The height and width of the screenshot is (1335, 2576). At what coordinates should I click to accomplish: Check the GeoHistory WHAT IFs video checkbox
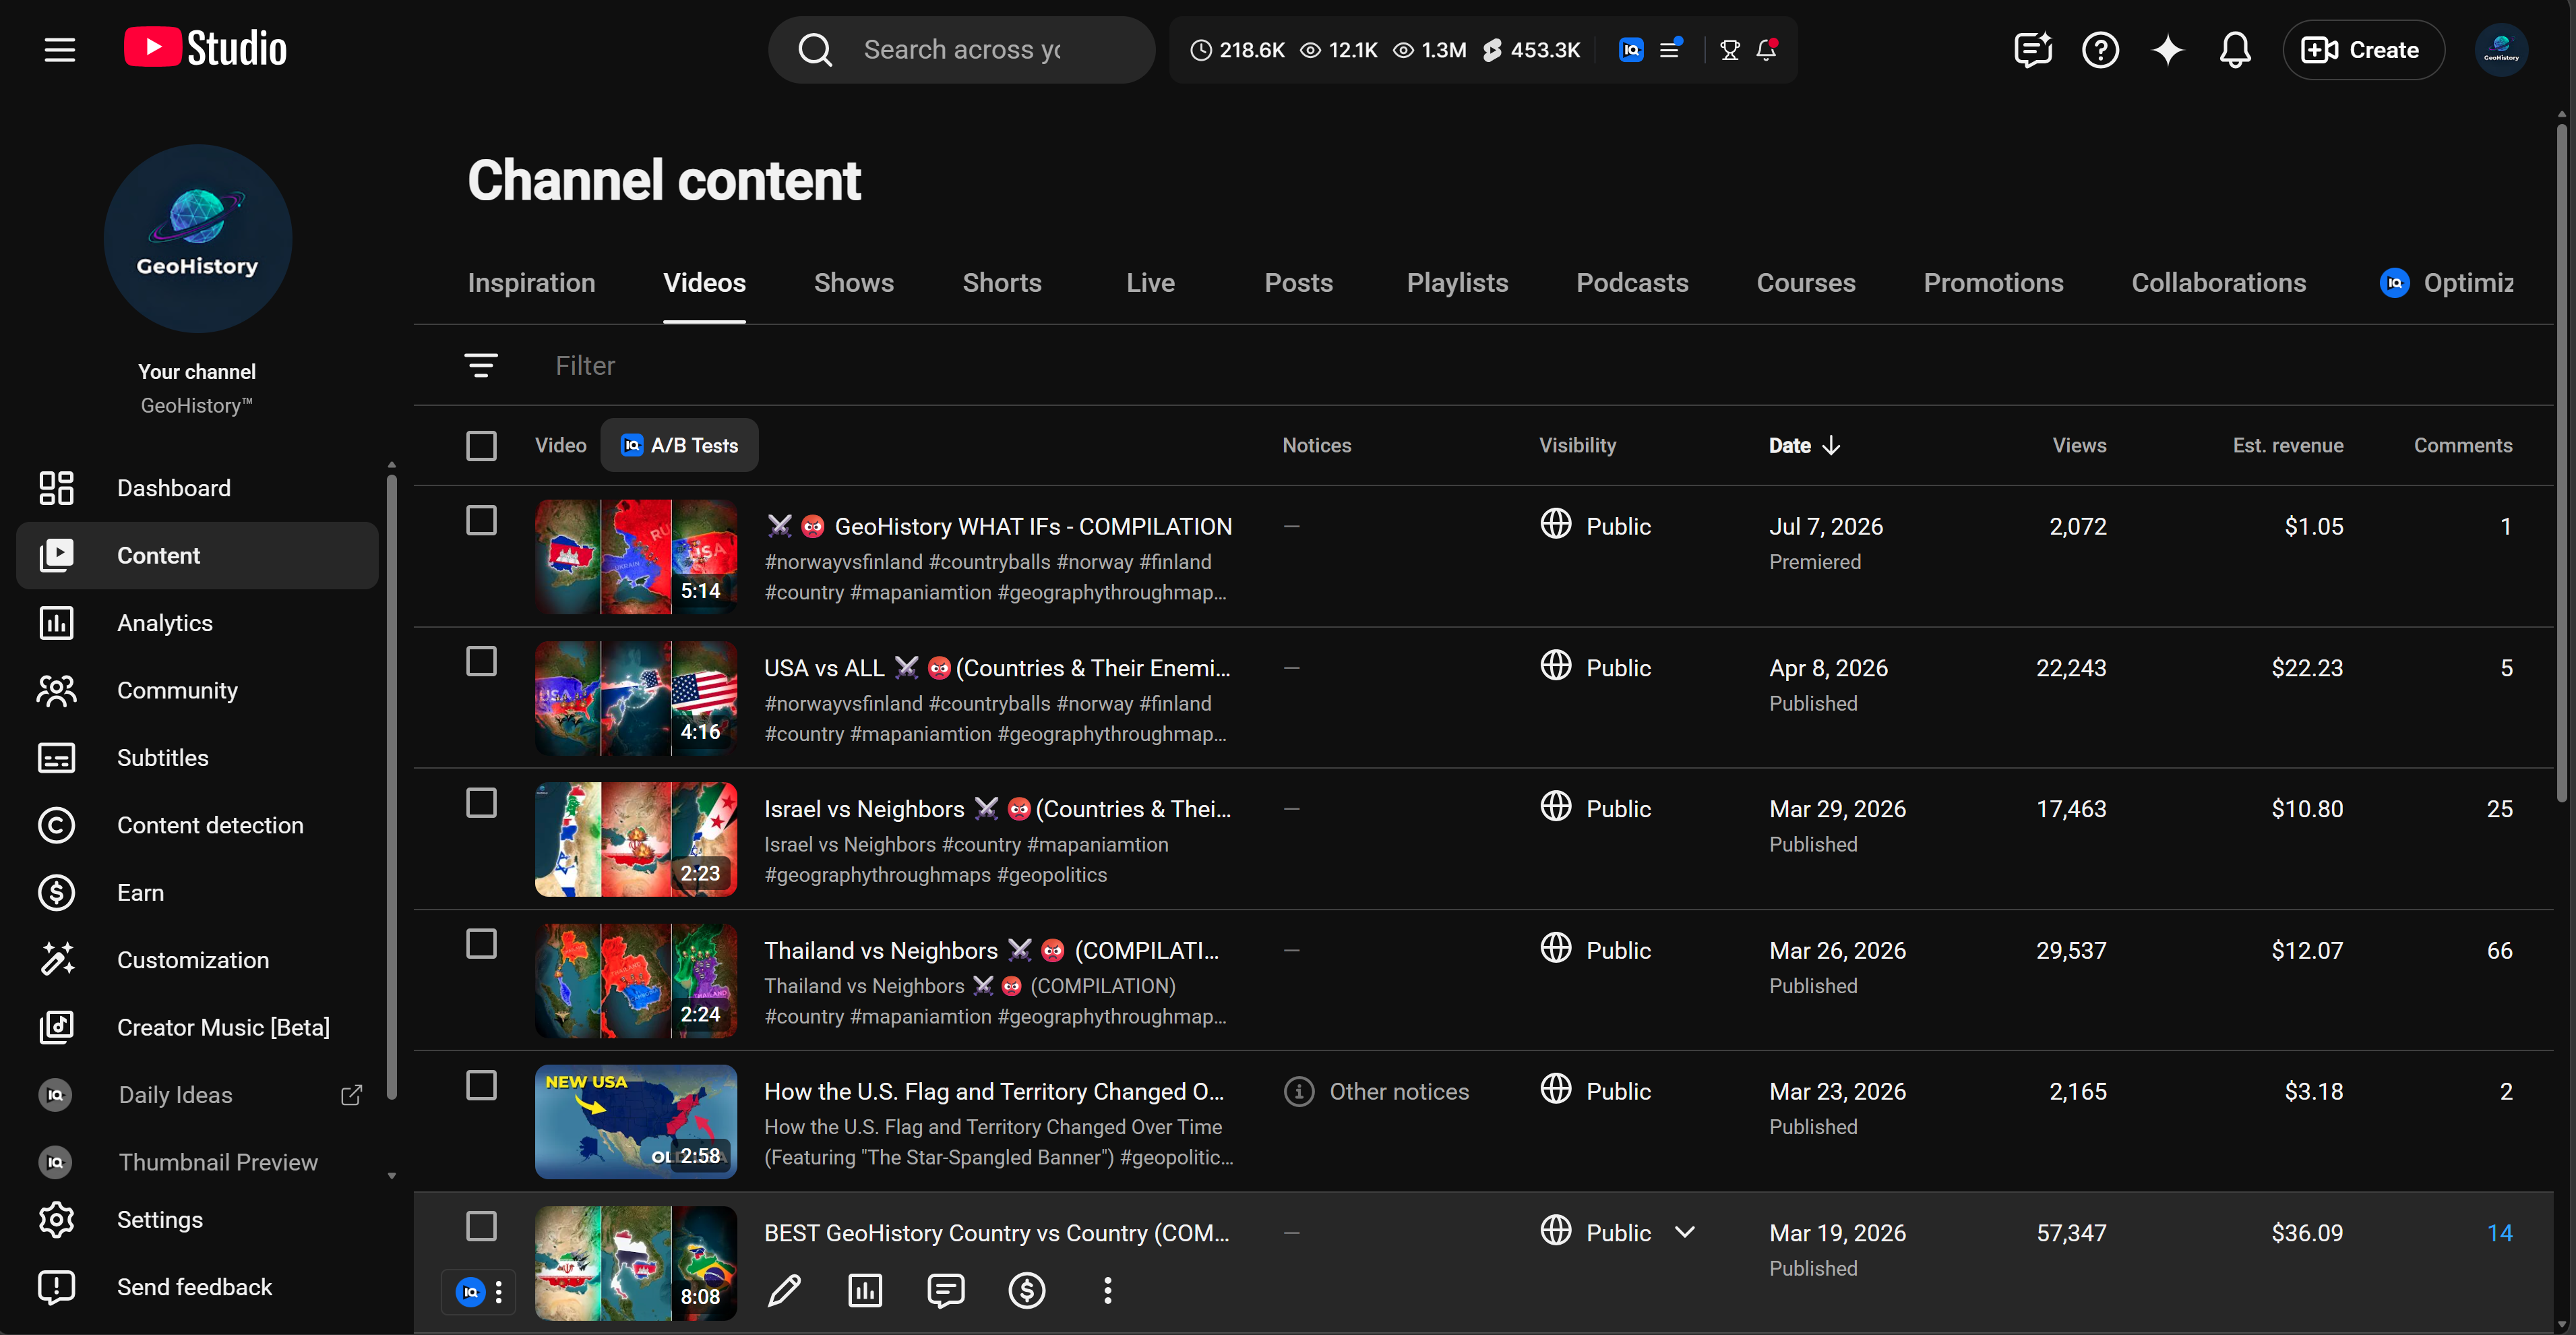tap(481, 520)
